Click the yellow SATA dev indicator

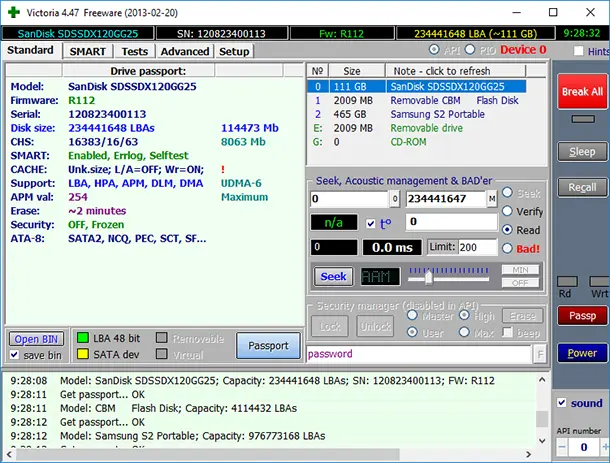(82, 354)
